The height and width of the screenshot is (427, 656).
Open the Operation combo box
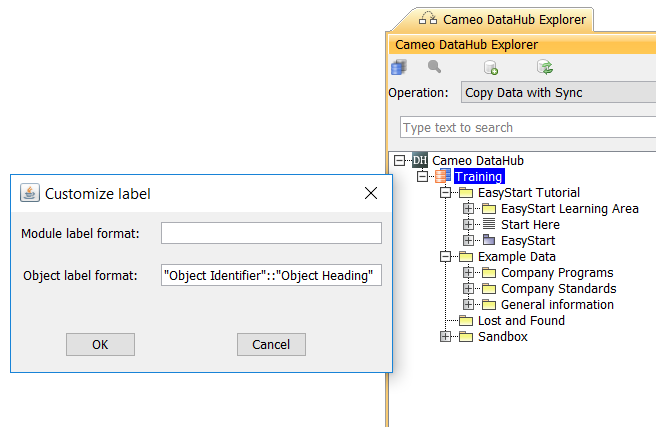tap(558, 93)
